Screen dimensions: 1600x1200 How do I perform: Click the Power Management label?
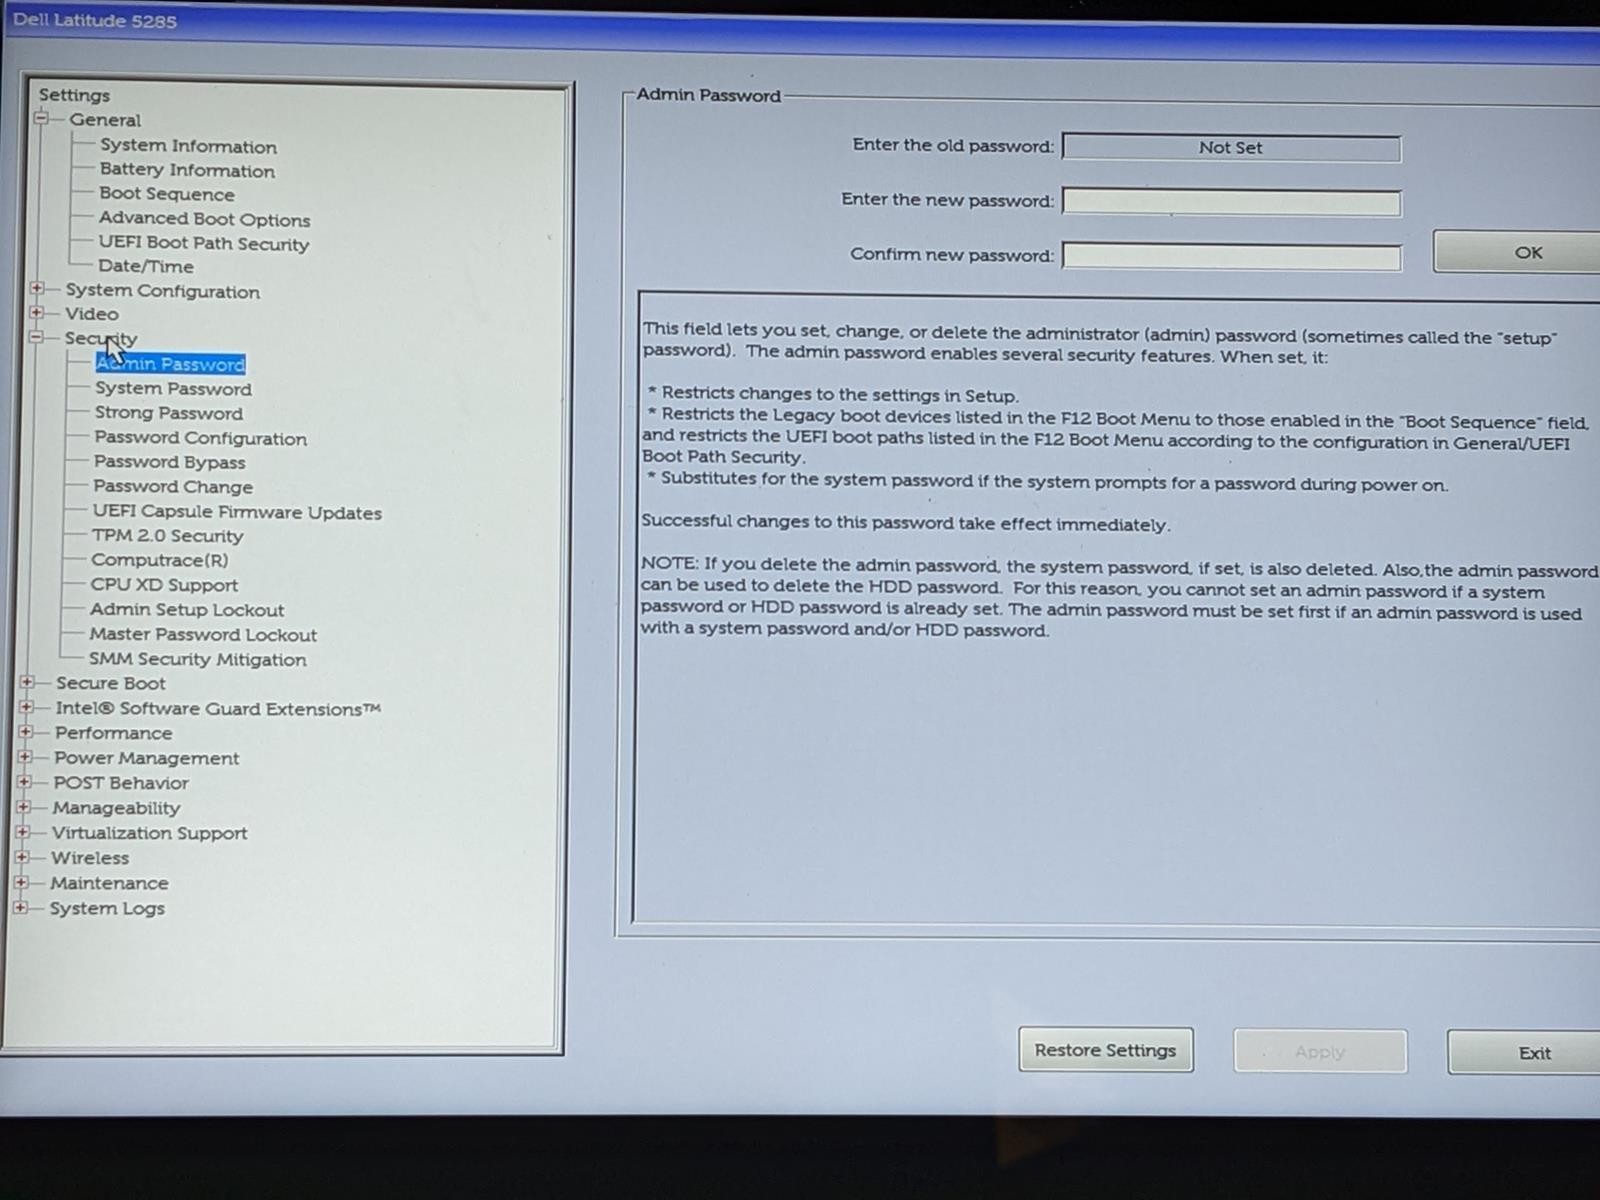coord(146,758)
